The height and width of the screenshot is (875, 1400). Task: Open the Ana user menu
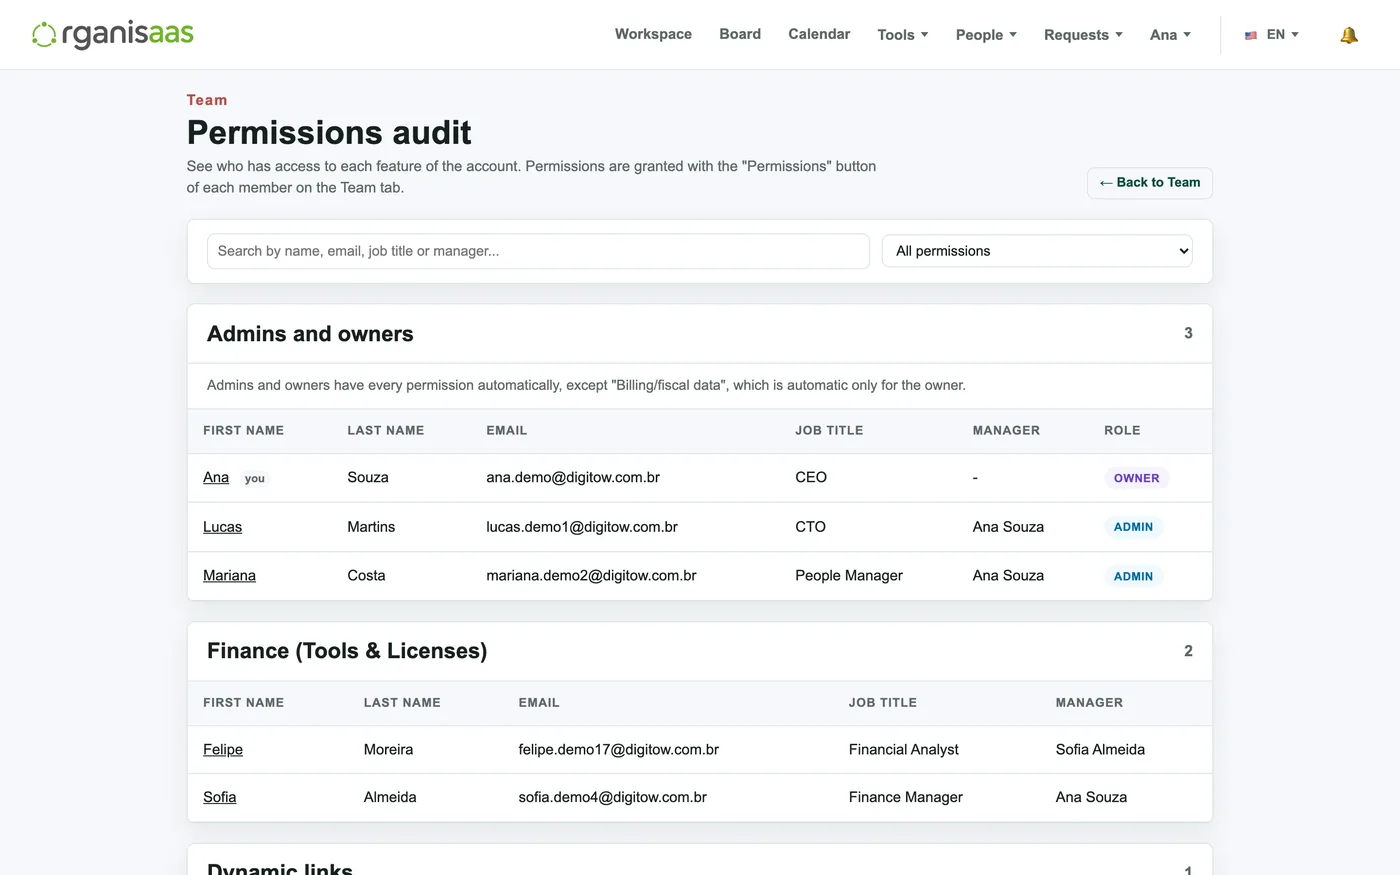coord(1170,35)
